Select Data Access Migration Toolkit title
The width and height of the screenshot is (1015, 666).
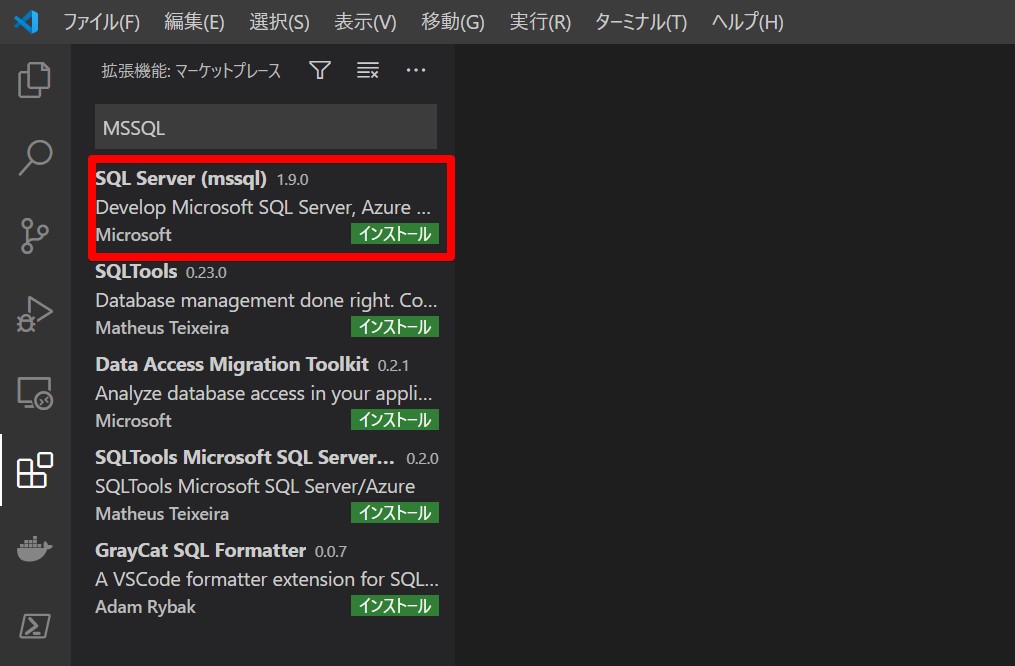232,364
